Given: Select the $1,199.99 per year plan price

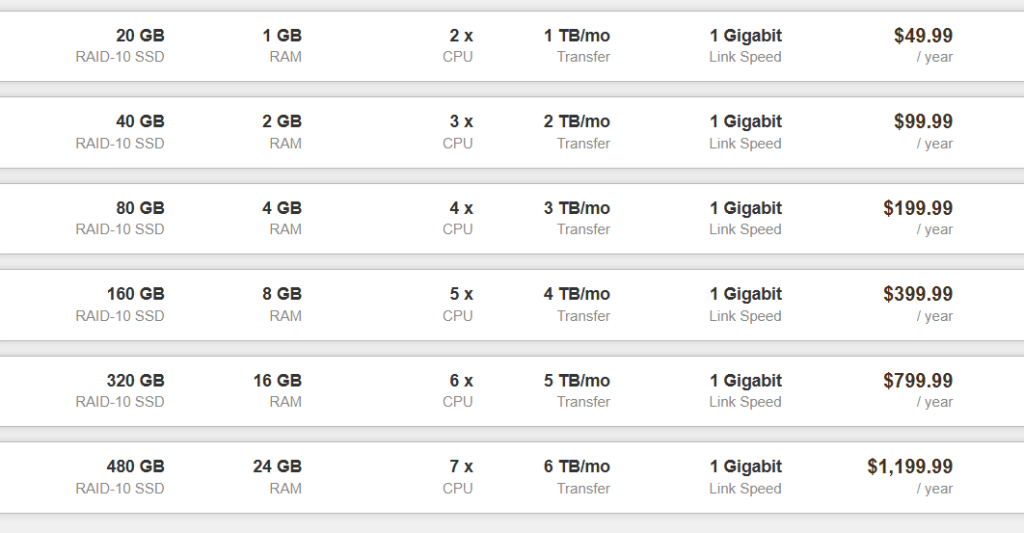Looking at the screenshot, I should pyautogui.click(x=910, y=476).
